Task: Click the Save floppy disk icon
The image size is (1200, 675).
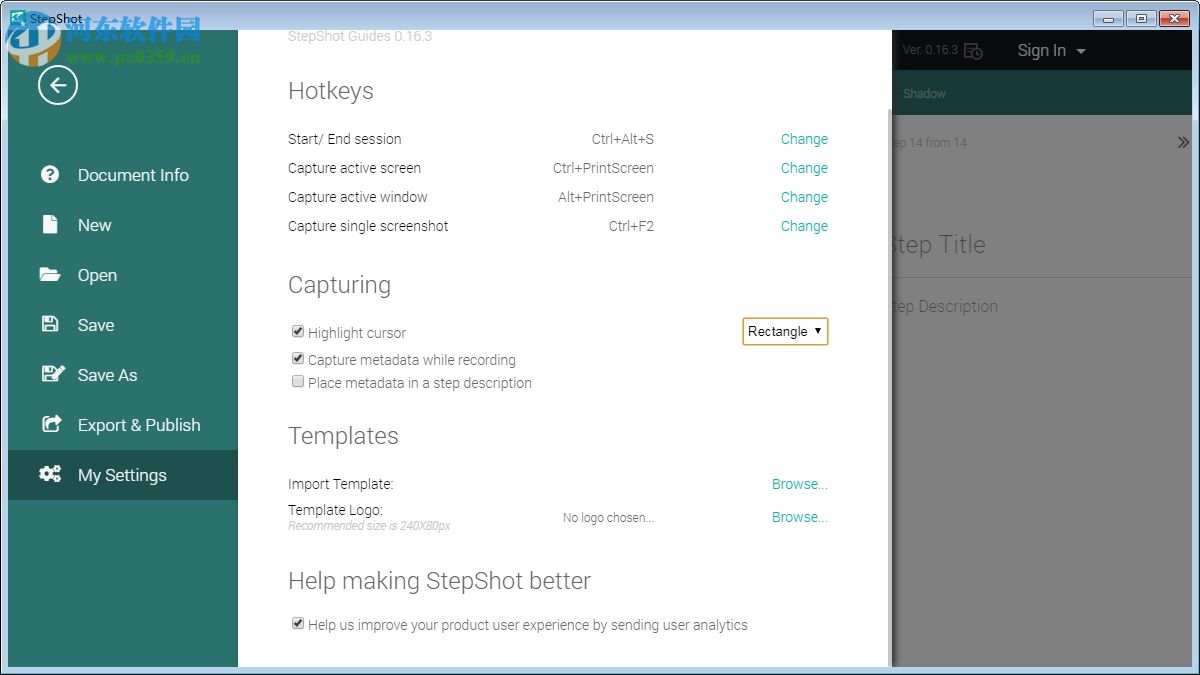Action: [49, 324]
